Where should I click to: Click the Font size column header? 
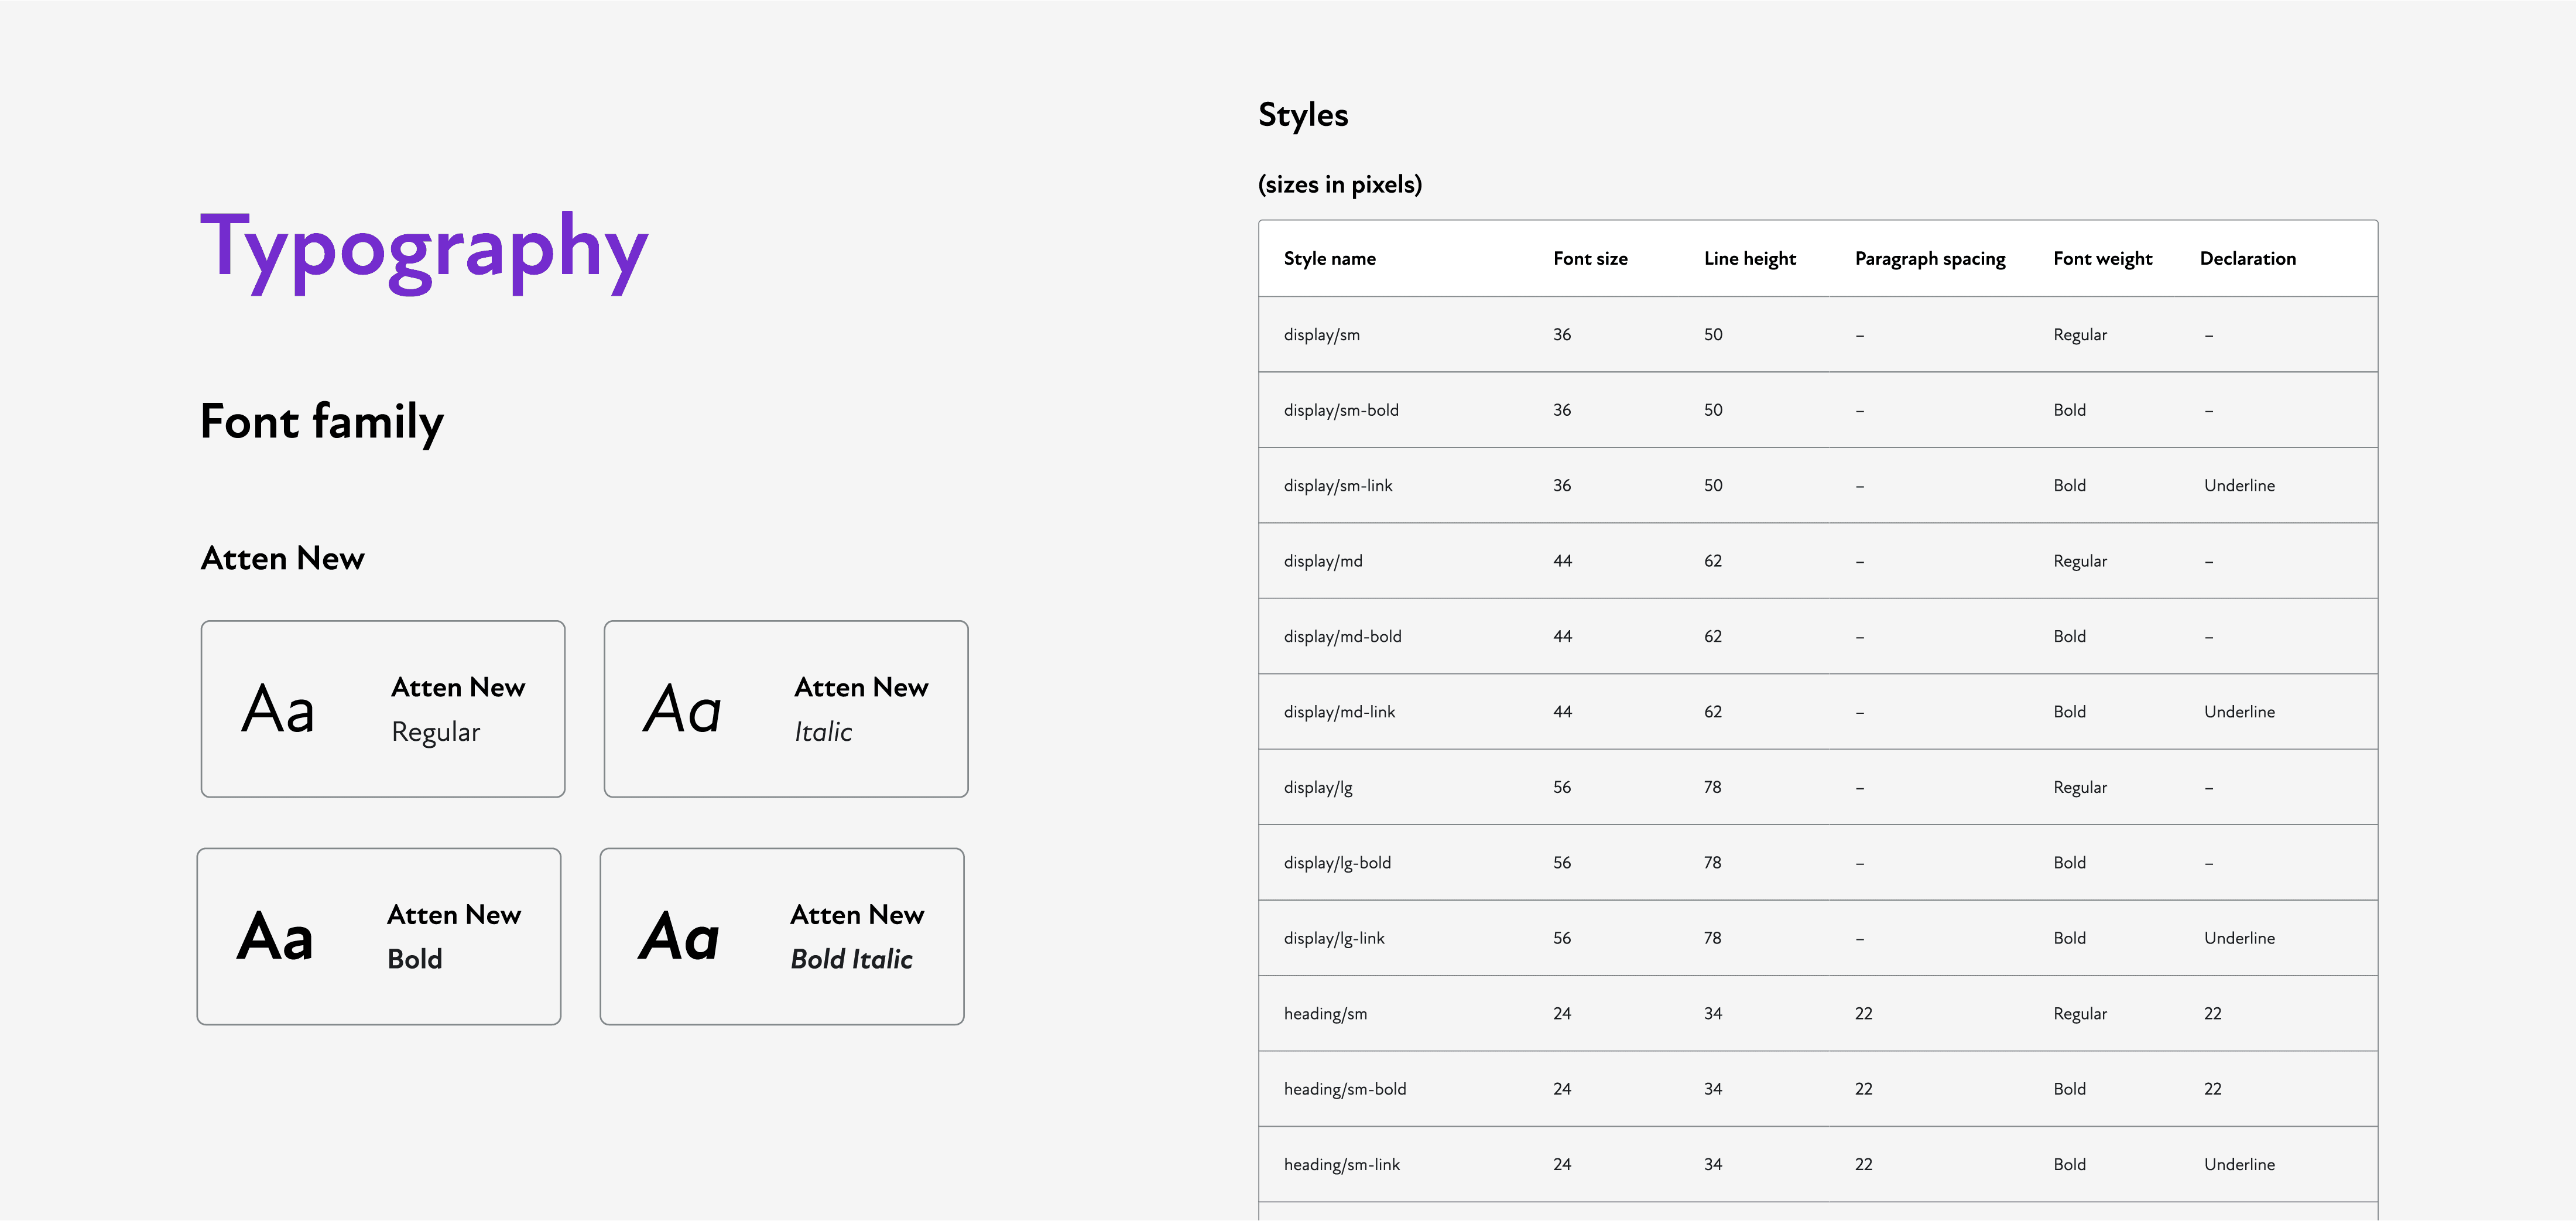(x=1589, y=259)
